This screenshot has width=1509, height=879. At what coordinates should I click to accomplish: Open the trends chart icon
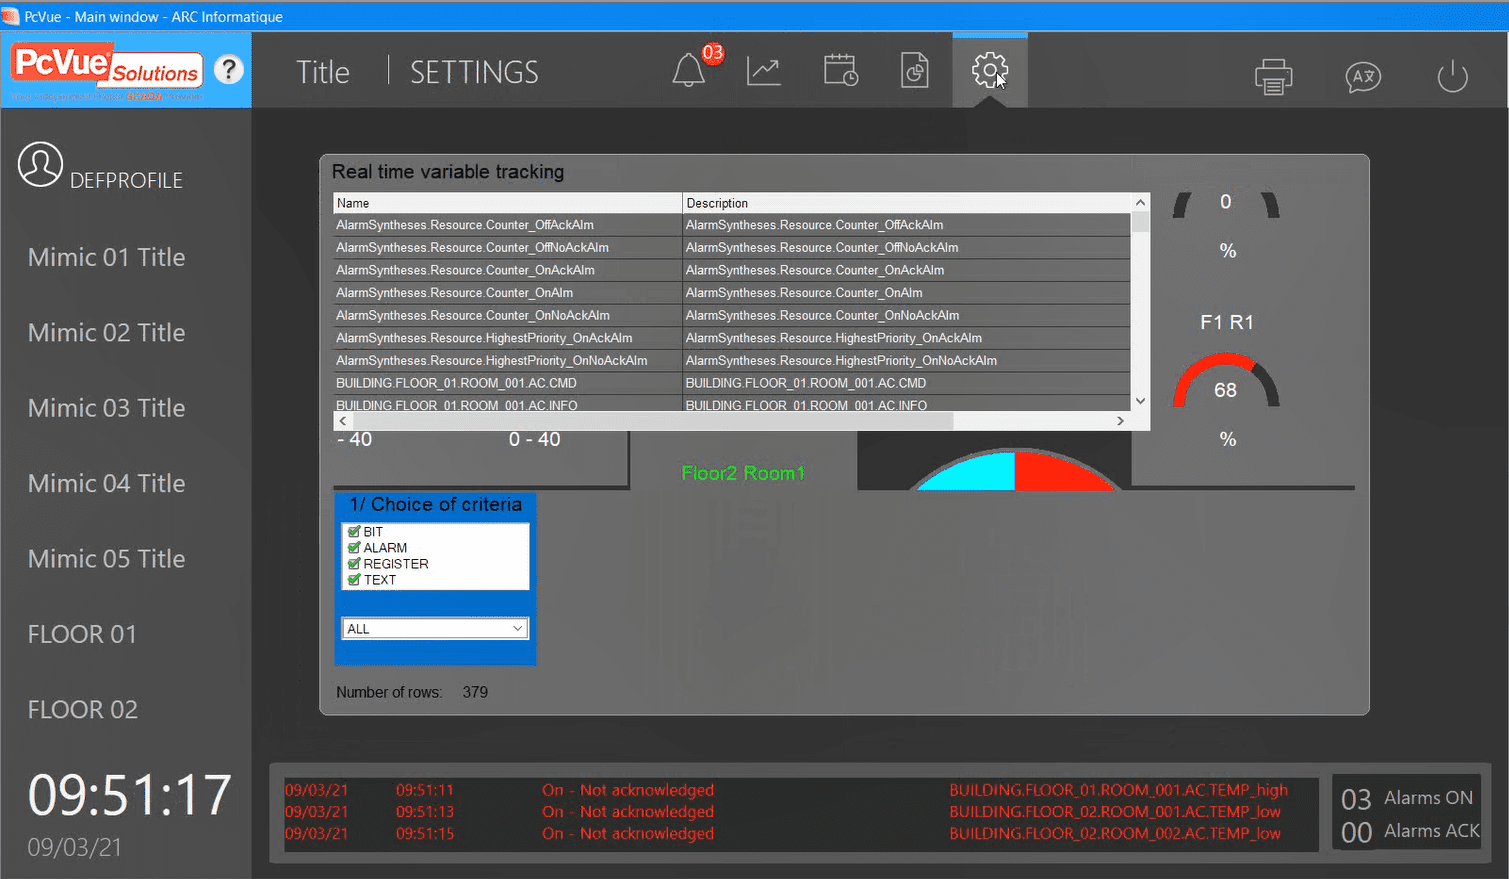pos(763,71)
